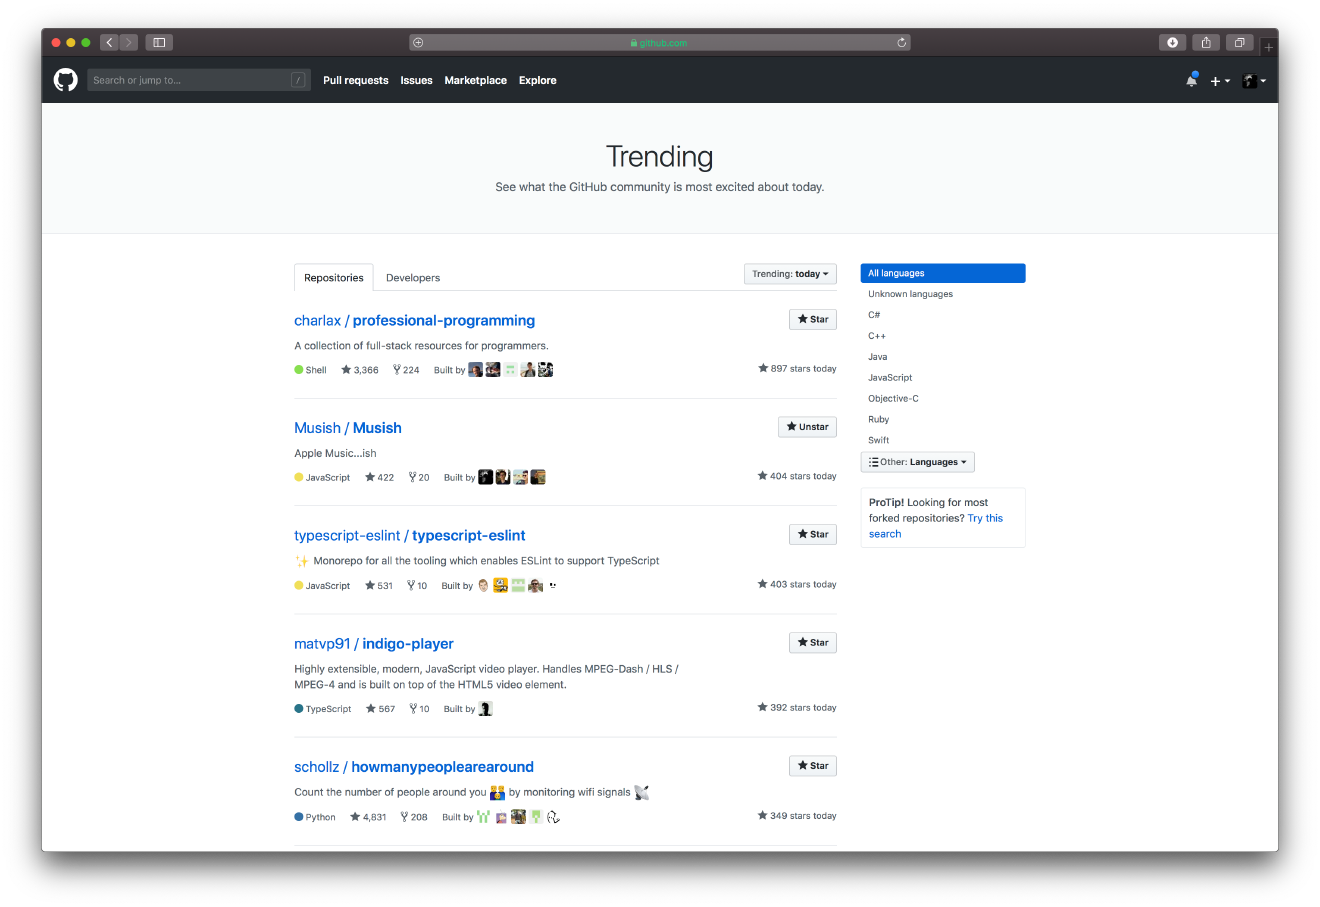Switch to the Developers tab

(x=412, y=277)
